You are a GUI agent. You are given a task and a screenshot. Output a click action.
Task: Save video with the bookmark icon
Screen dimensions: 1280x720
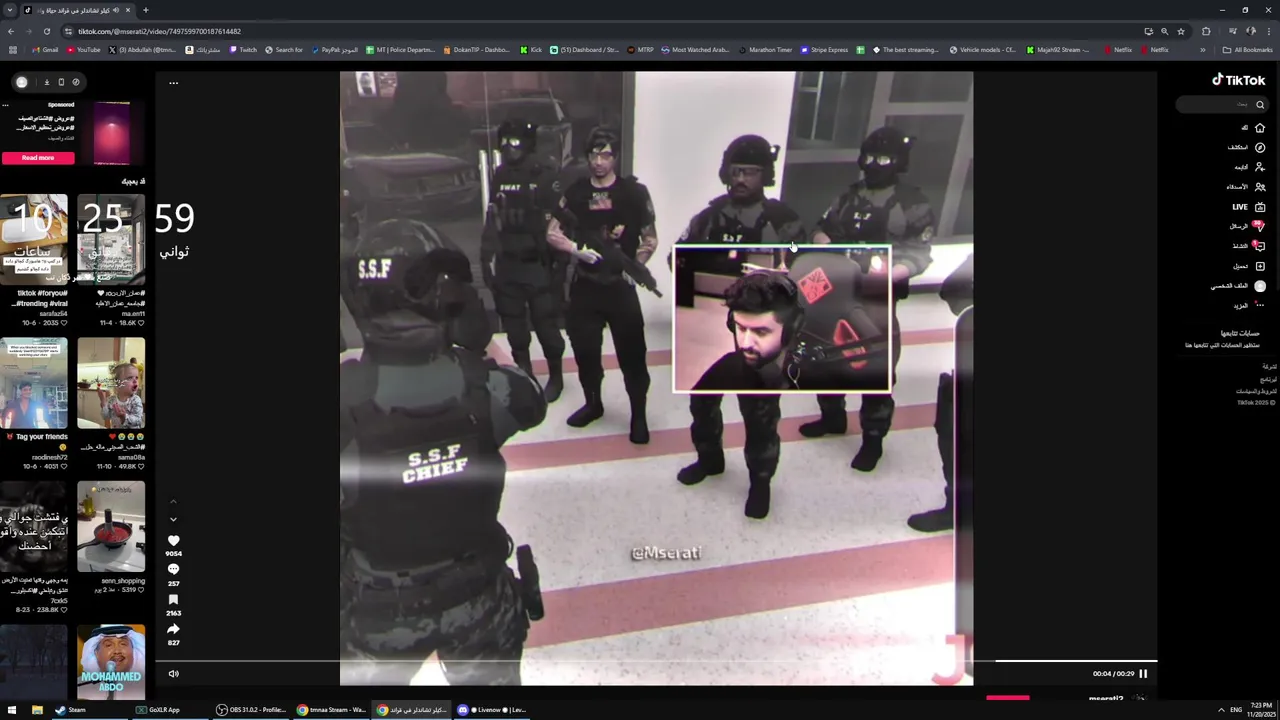(173, 600)
